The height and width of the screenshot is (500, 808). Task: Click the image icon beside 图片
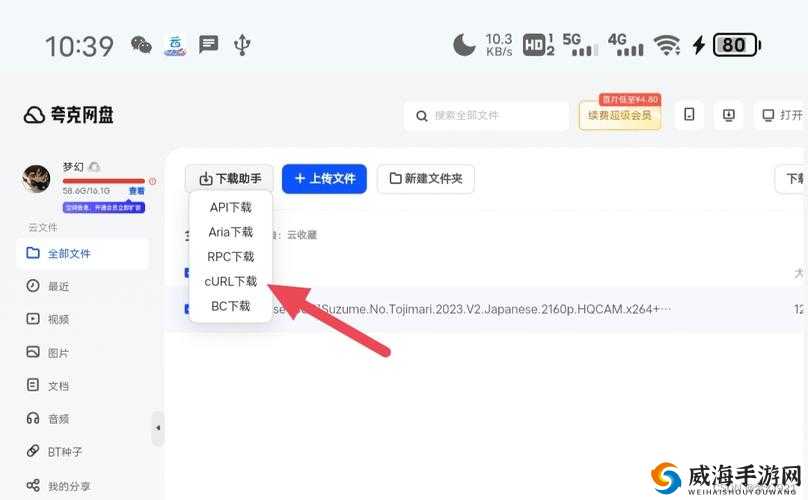33,352
